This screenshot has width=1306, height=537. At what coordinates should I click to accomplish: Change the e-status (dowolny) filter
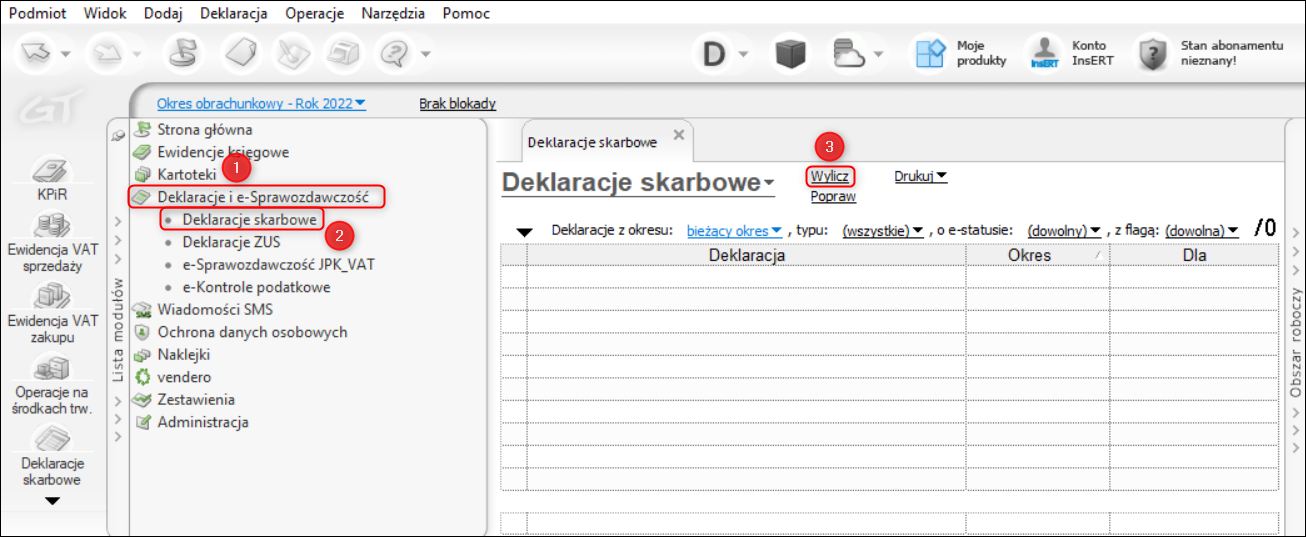point(1064,231)
